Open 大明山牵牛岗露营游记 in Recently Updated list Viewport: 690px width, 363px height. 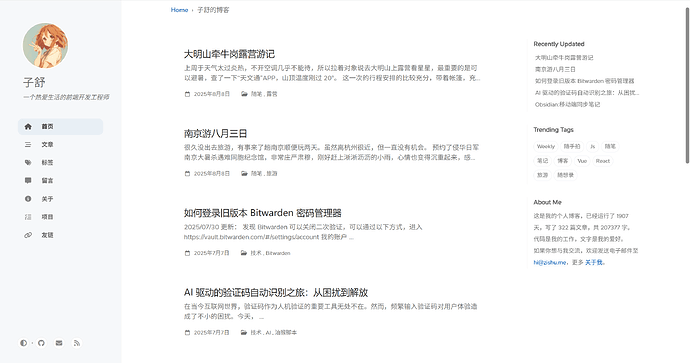(x=564, y=58)
